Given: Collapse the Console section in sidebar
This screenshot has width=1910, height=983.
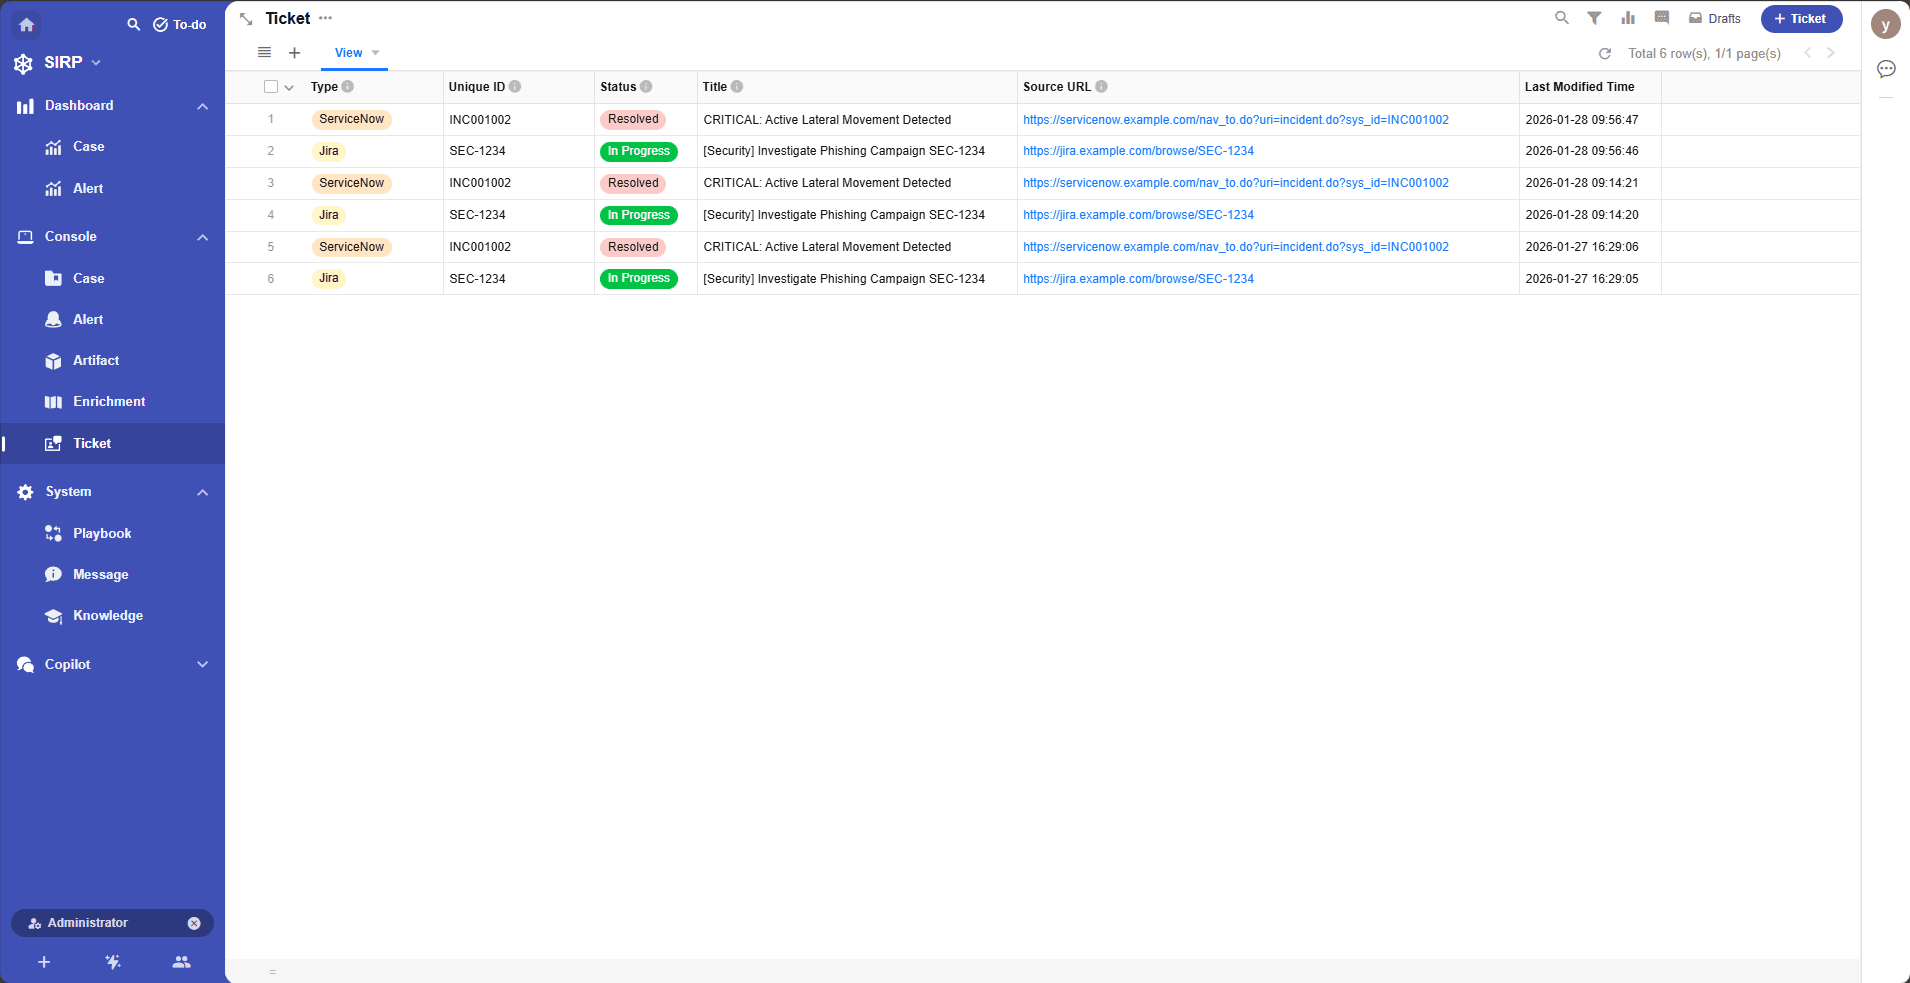Looking at the screenshot, I should [x=202, y=237].
